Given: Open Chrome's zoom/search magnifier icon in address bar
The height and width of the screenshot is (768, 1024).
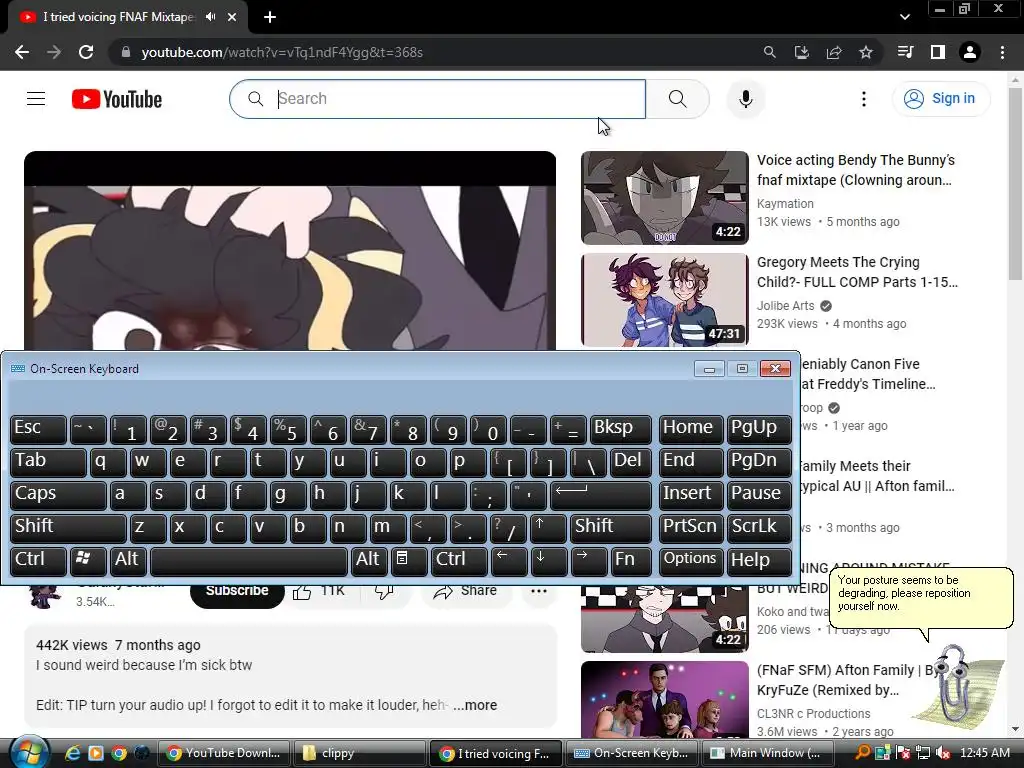Looking at the screenshot, I should (x=769, y=52).
